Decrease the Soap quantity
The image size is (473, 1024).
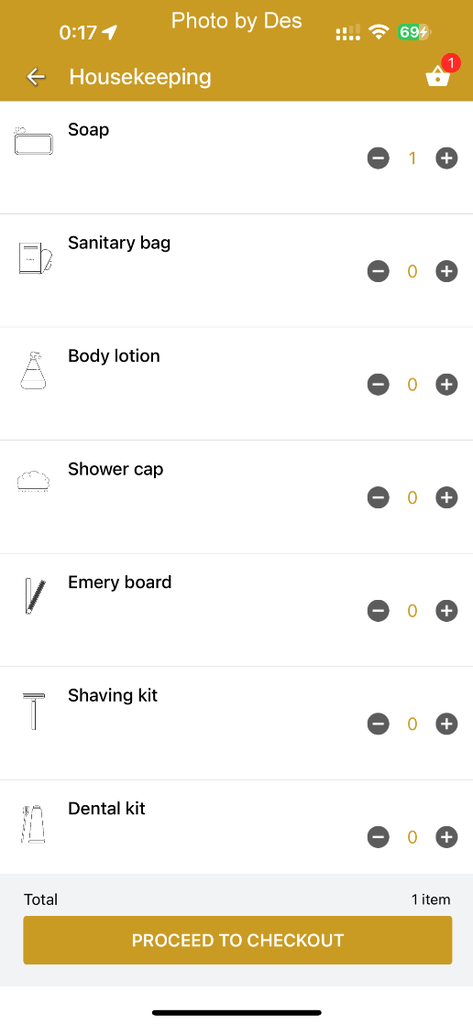pyautogui.click(x=378, y=158)
